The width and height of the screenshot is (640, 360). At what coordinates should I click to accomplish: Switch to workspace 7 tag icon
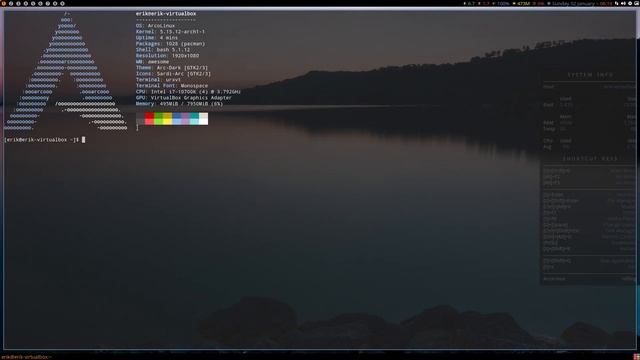[x=48, y=3]
